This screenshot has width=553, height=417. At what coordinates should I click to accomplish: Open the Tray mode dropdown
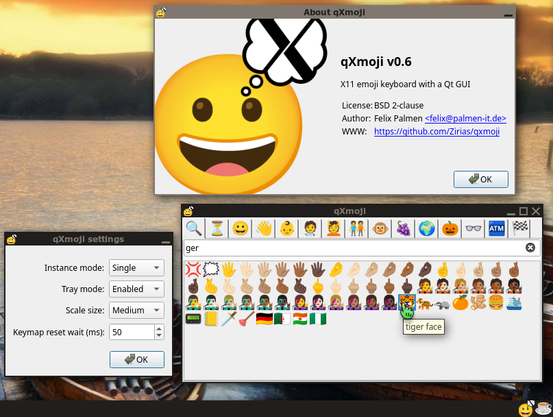point(136,289)
